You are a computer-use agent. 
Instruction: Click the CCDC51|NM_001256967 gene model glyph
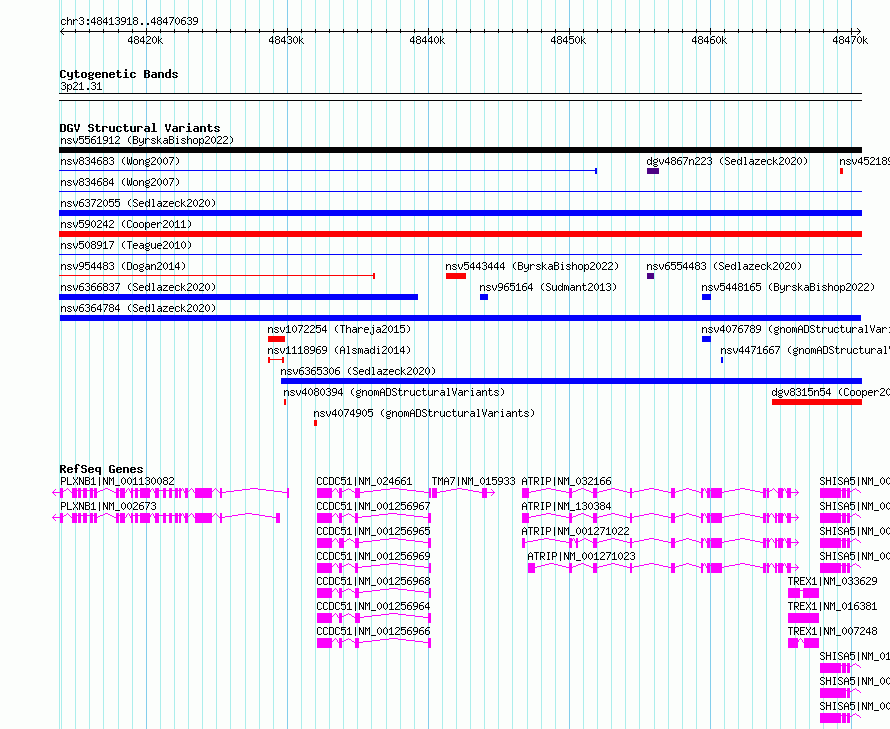pos(373,518)
